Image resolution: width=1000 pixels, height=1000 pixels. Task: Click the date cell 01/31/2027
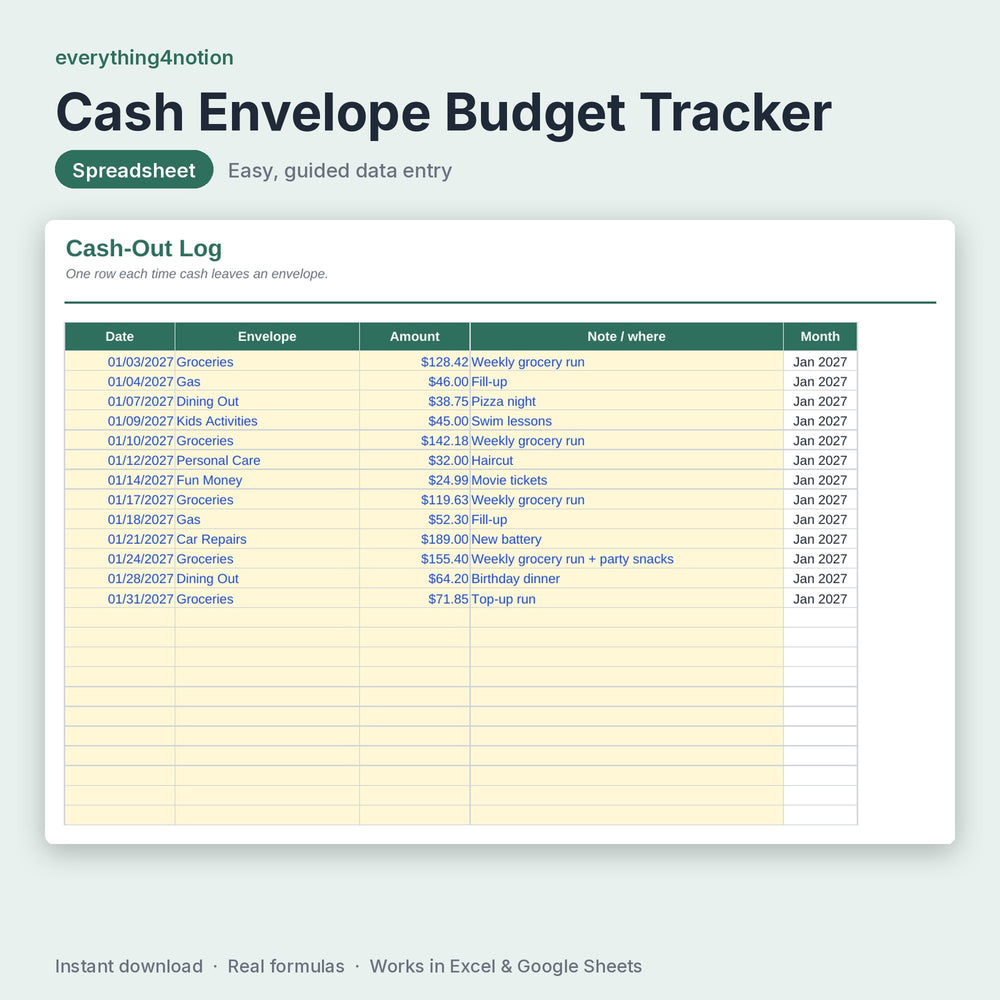pos(120,599)
